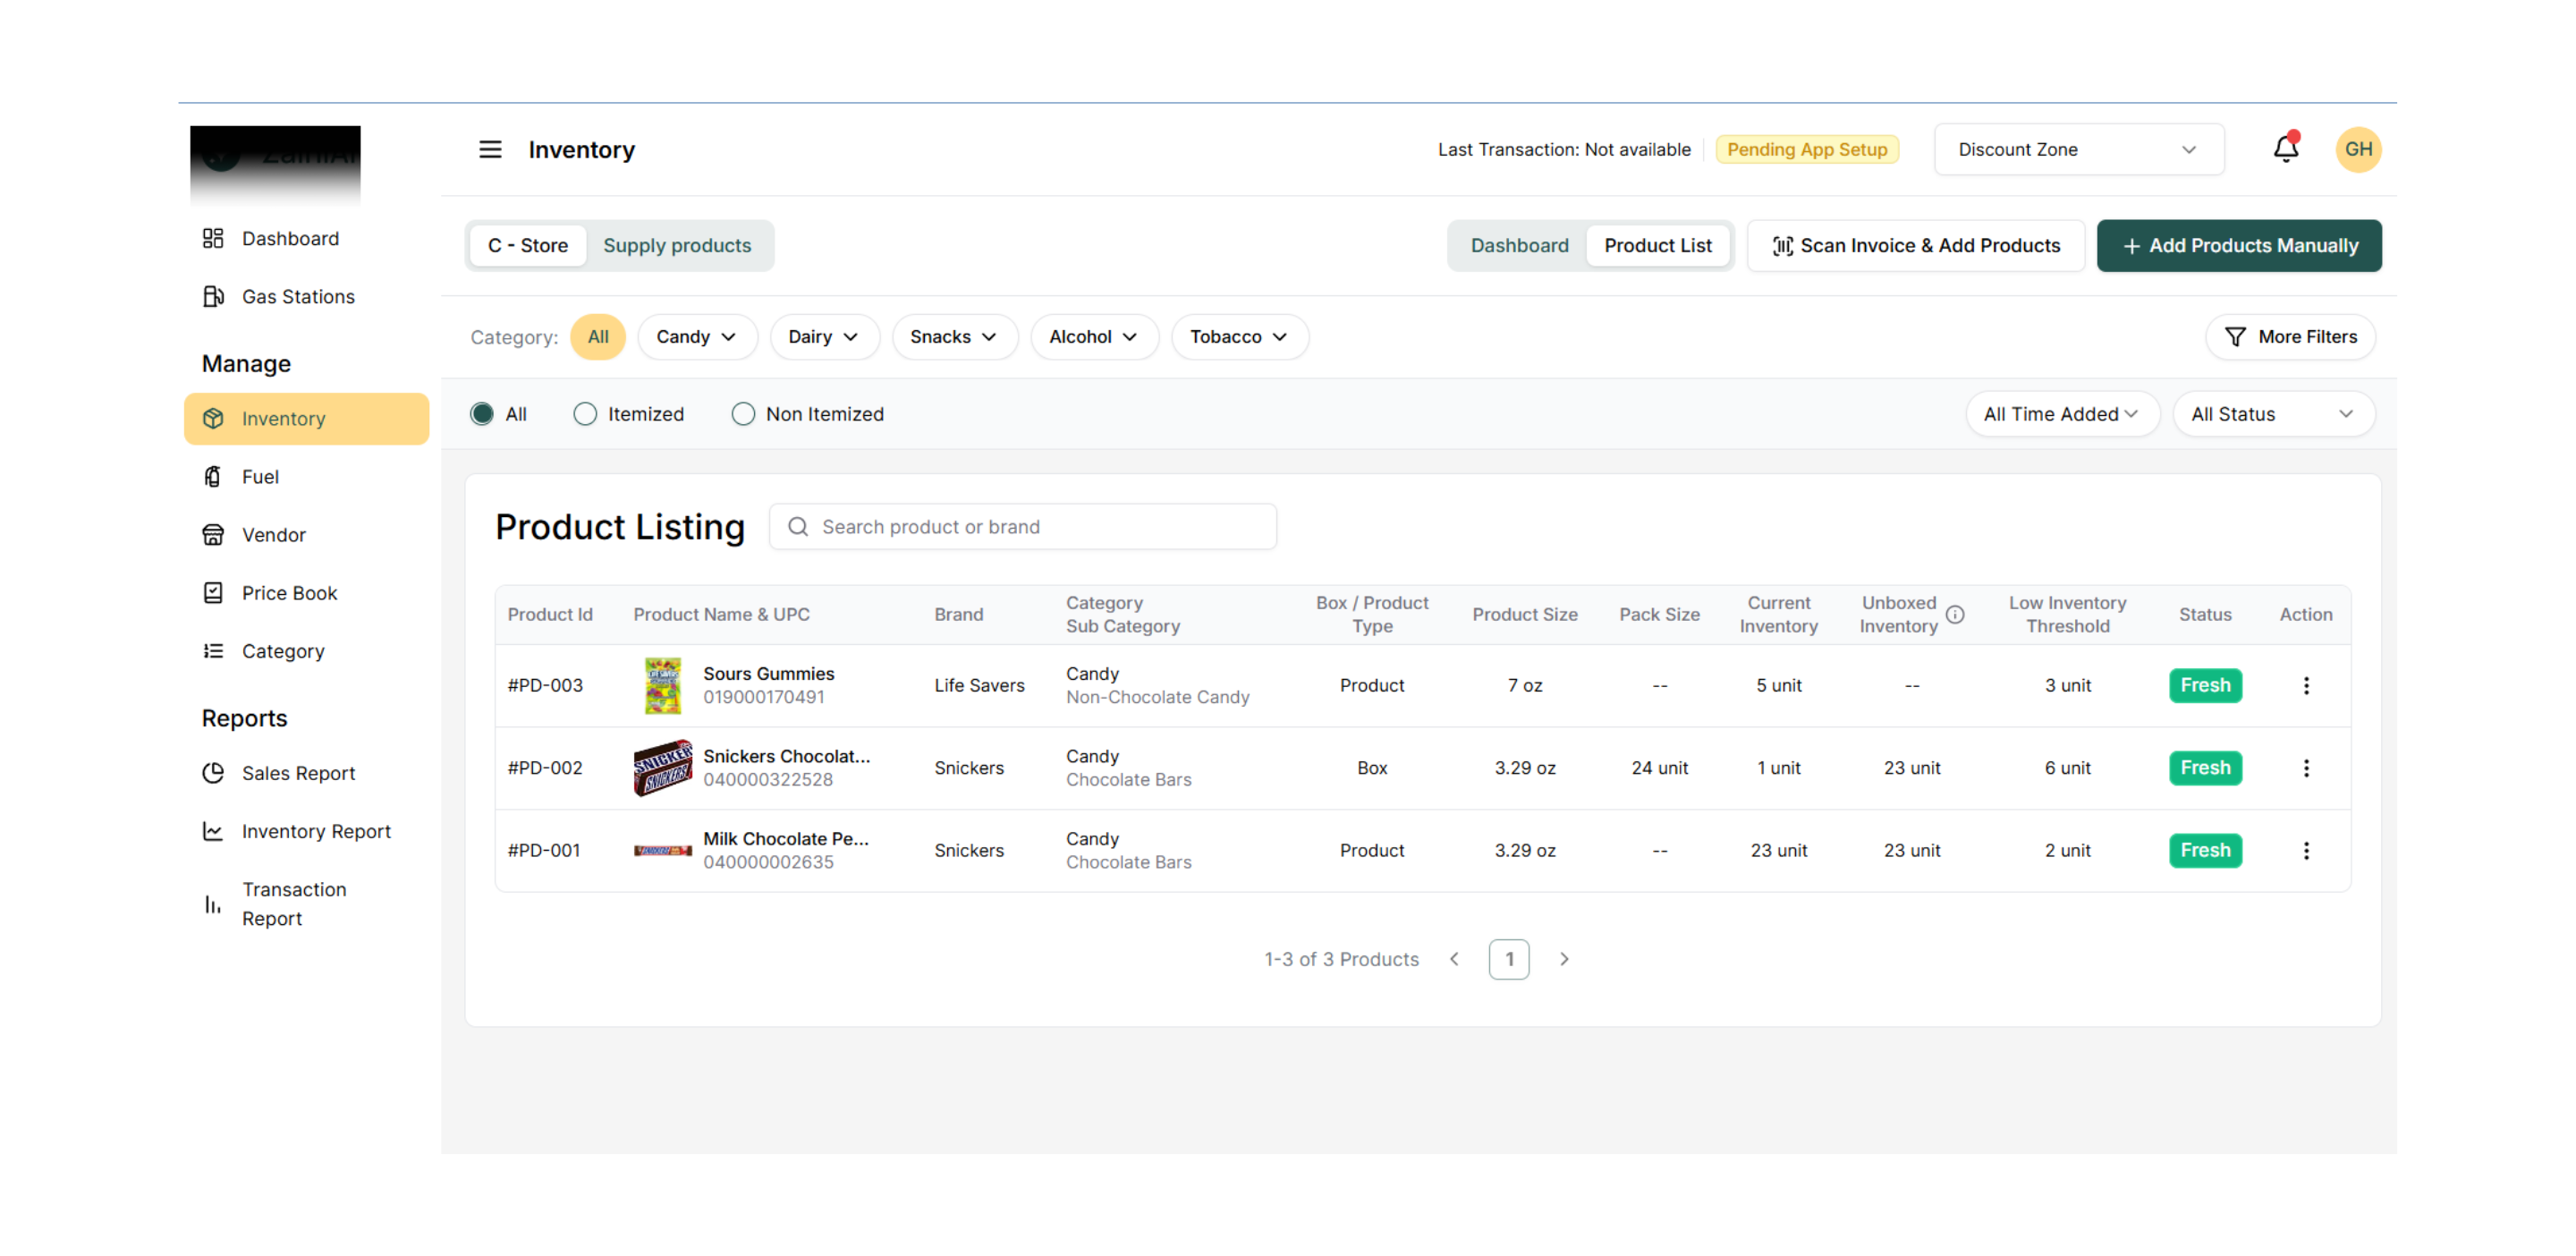Open the three-dot action menu for #PD-003
This screenshot has height=1256, width=2576.
coord(2305,685)
